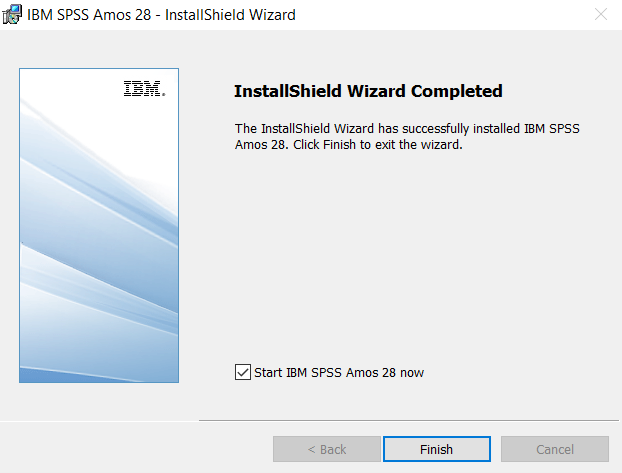The height and width of the screenshot is (473, 622).
Task: Click the gray footer area left of Back
Action: (x=130, y=449)
